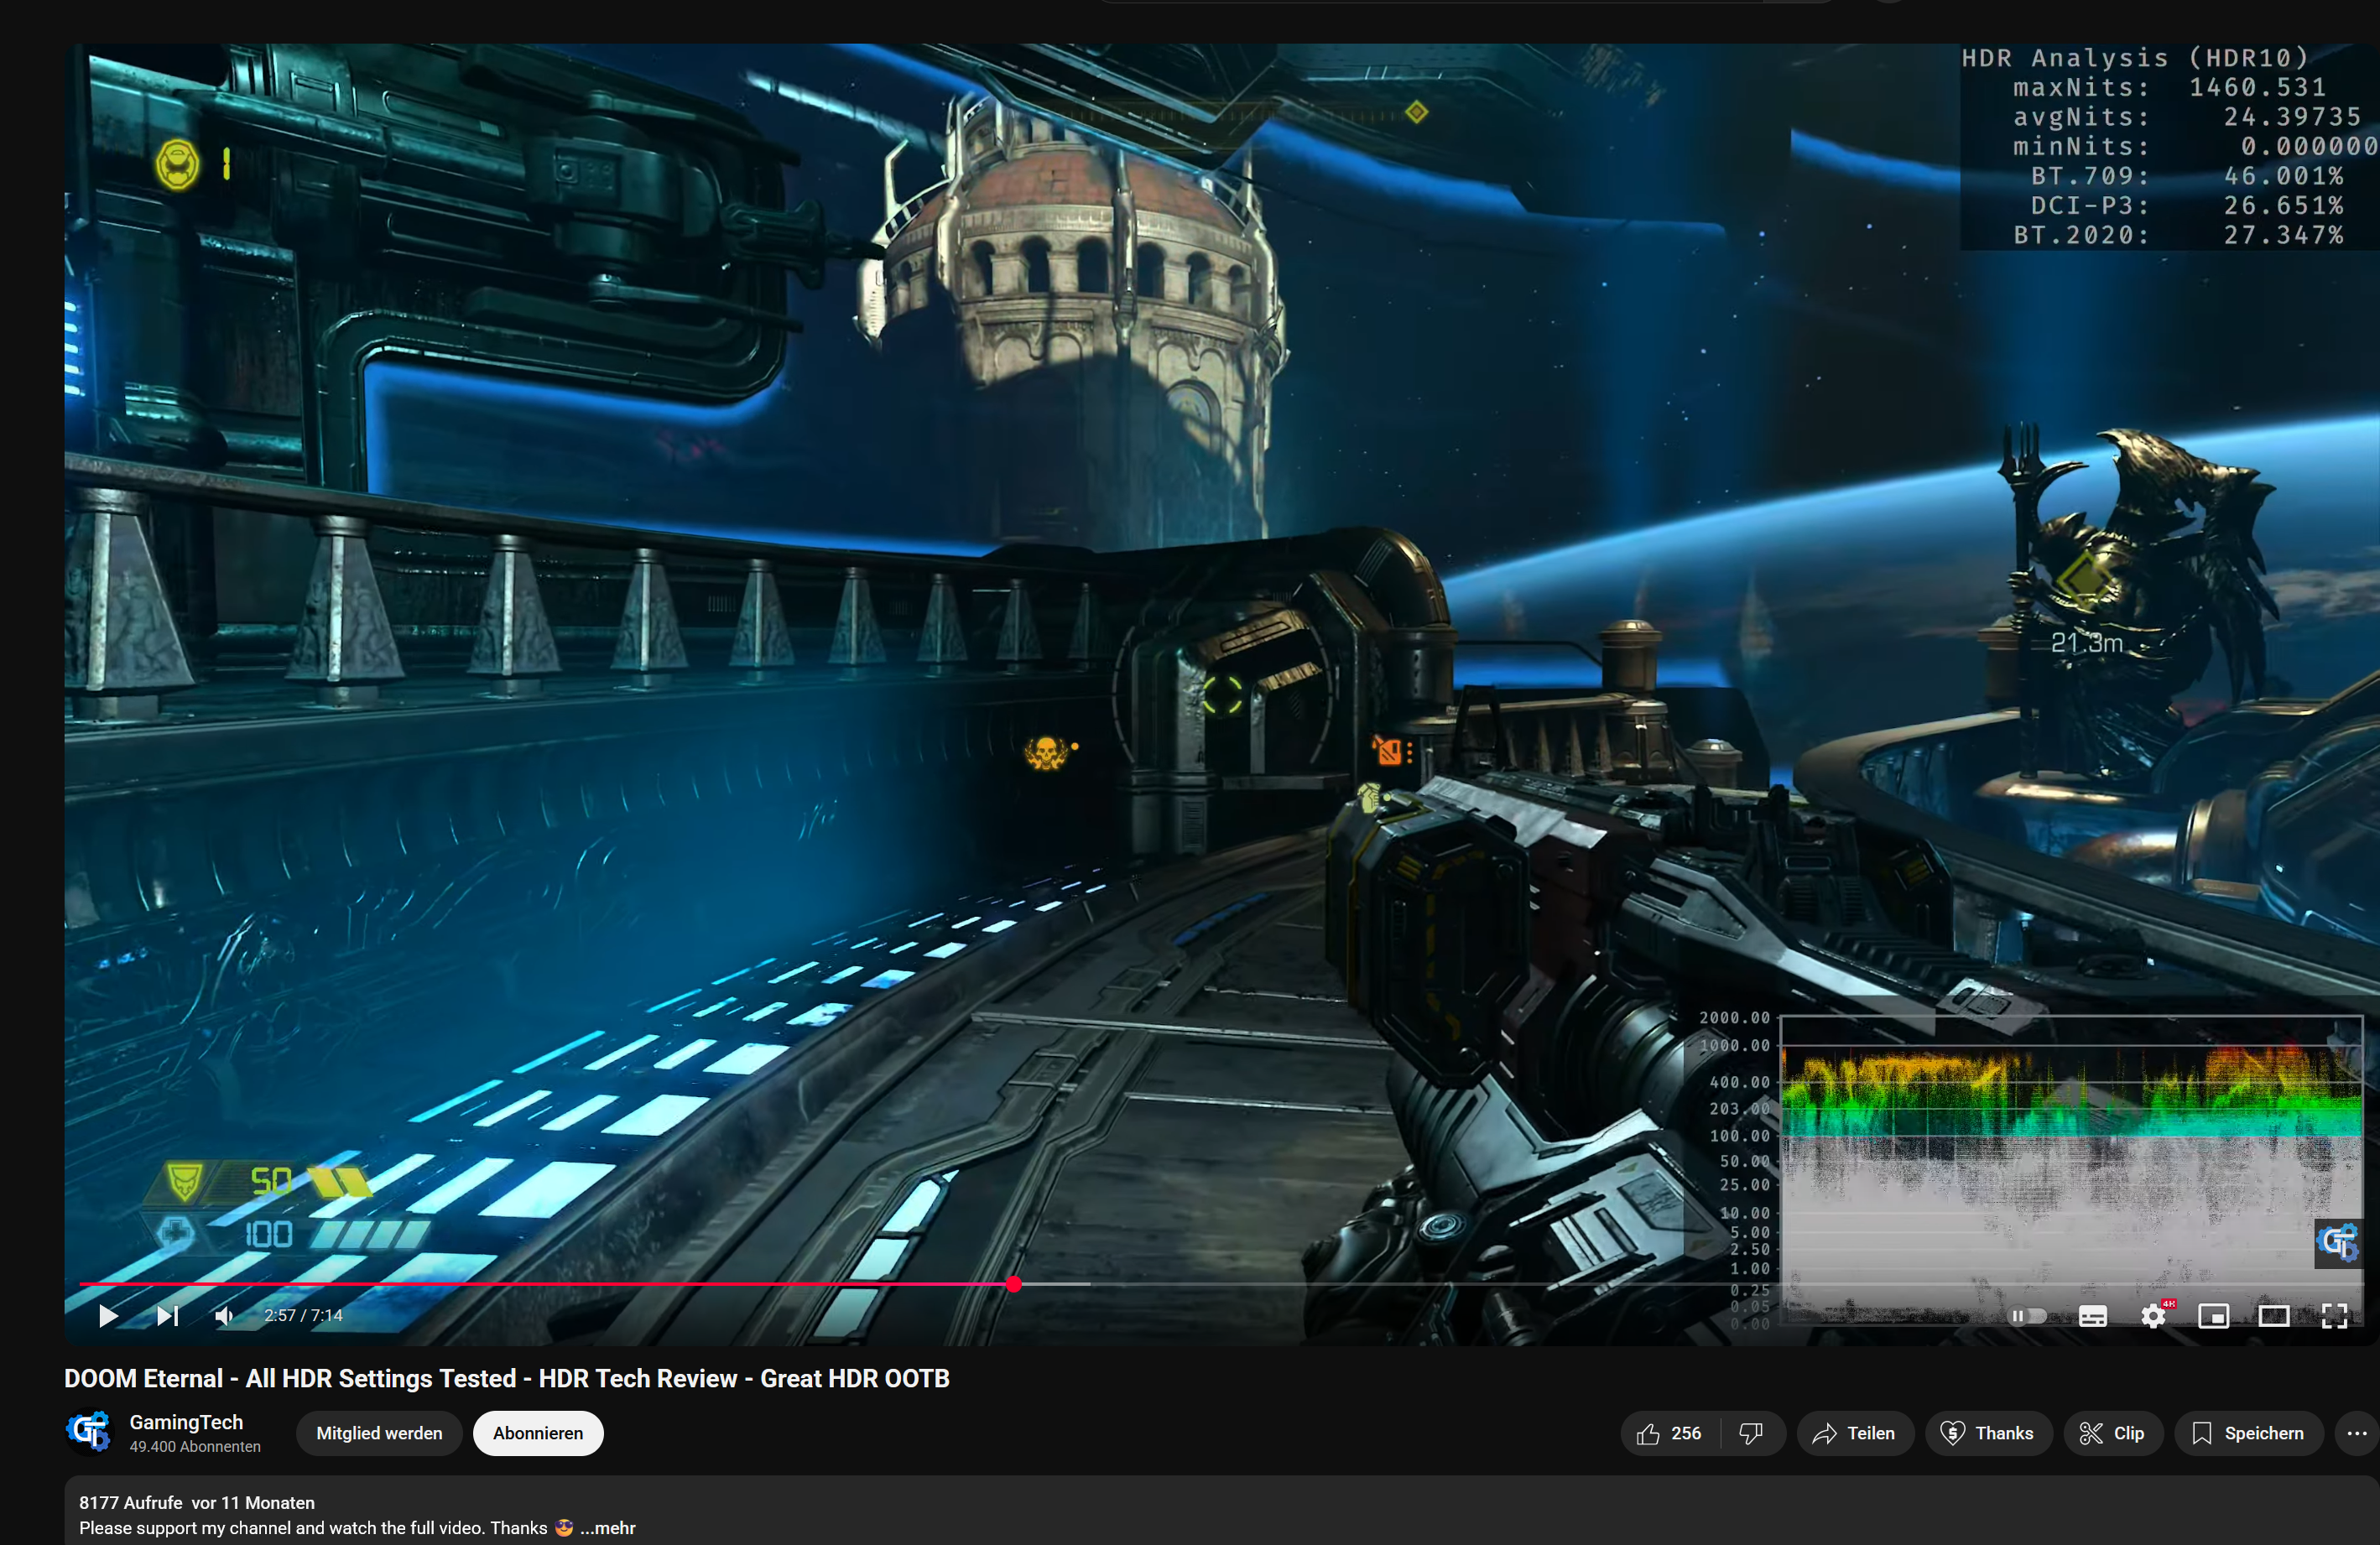Send a Super Thanks with the Thanks button
Viewport: 2380px width, 1545px height.
[1989, 1433]
